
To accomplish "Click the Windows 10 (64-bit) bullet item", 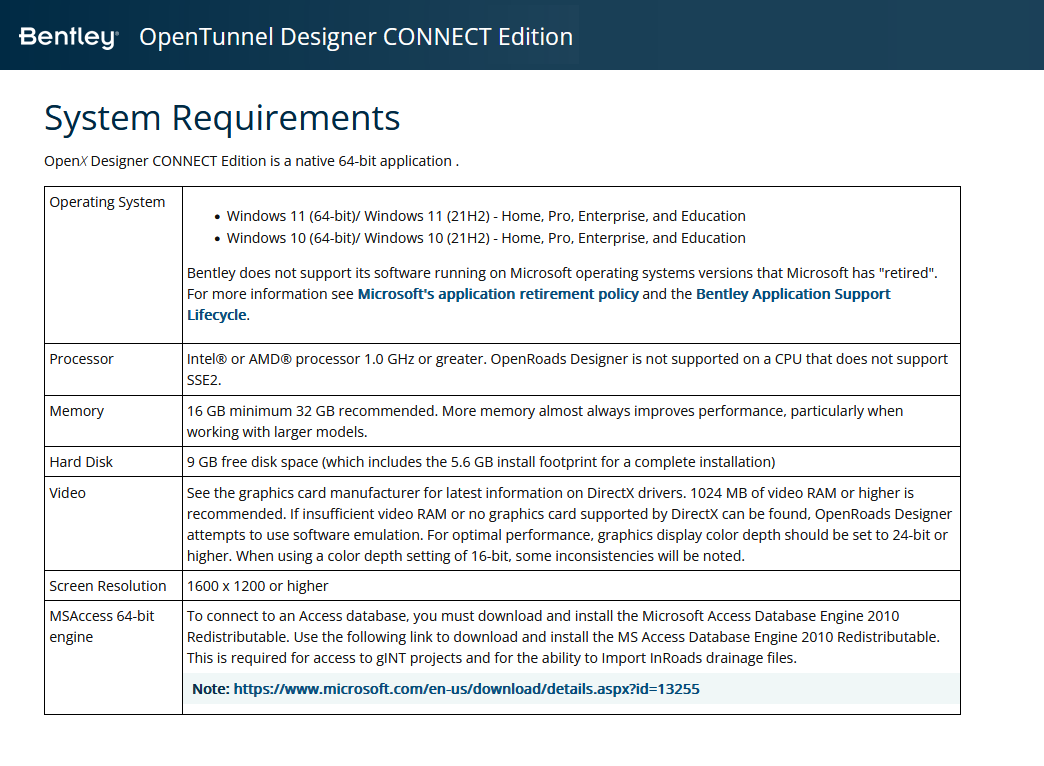I will pos(486,238).
